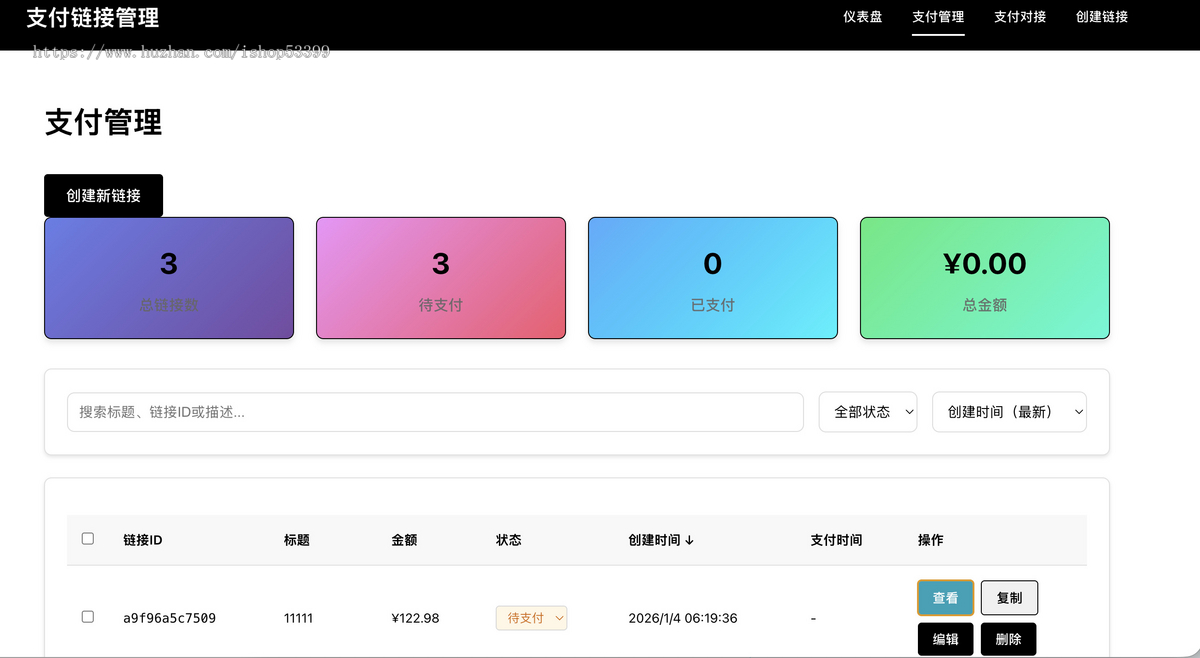Image resolution: width=1200 pixels, height=658 pixels.
Task: Open the 待支付 status dropdown in row
Action: (x=532, y=618)
